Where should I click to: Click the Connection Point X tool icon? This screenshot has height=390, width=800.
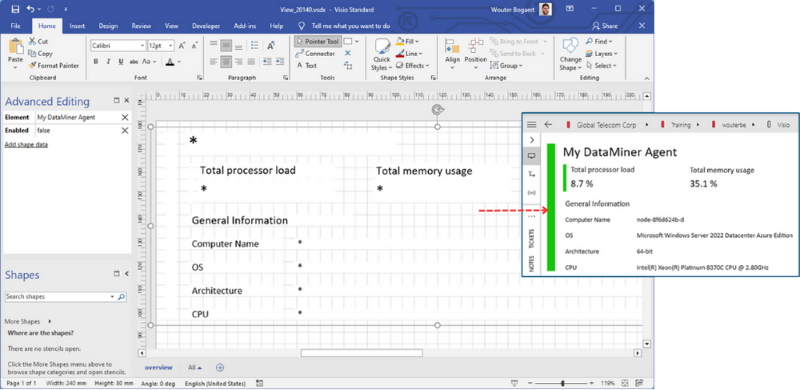click(348, 54)
